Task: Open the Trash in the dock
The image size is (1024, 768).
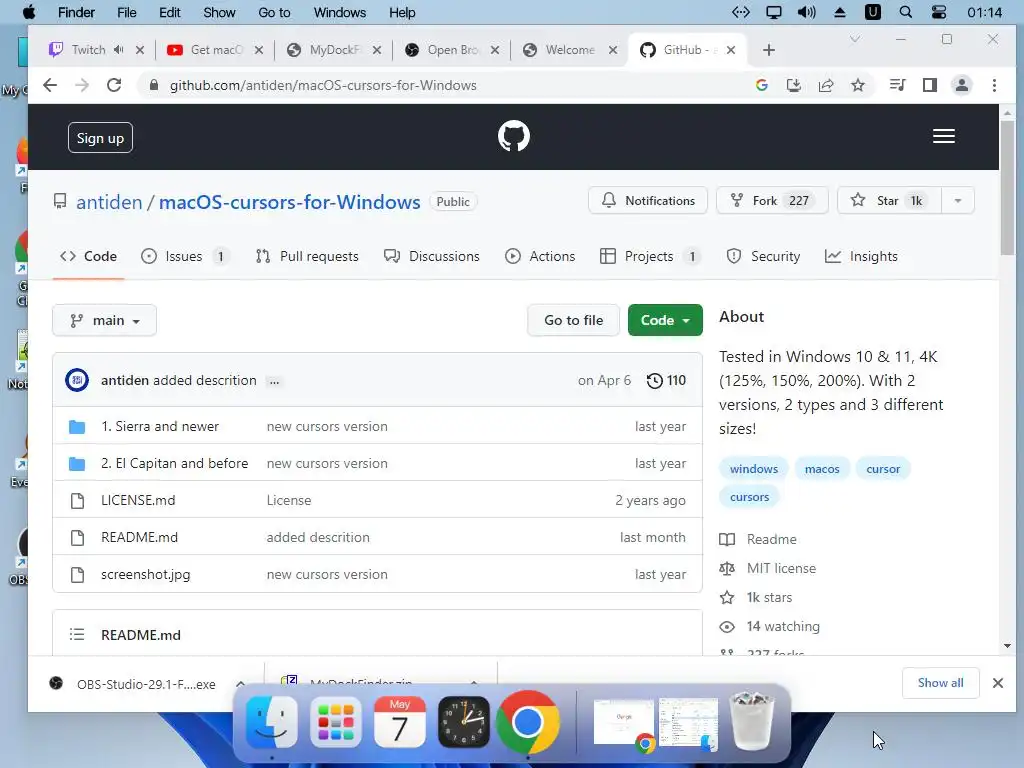Action: 752,721
